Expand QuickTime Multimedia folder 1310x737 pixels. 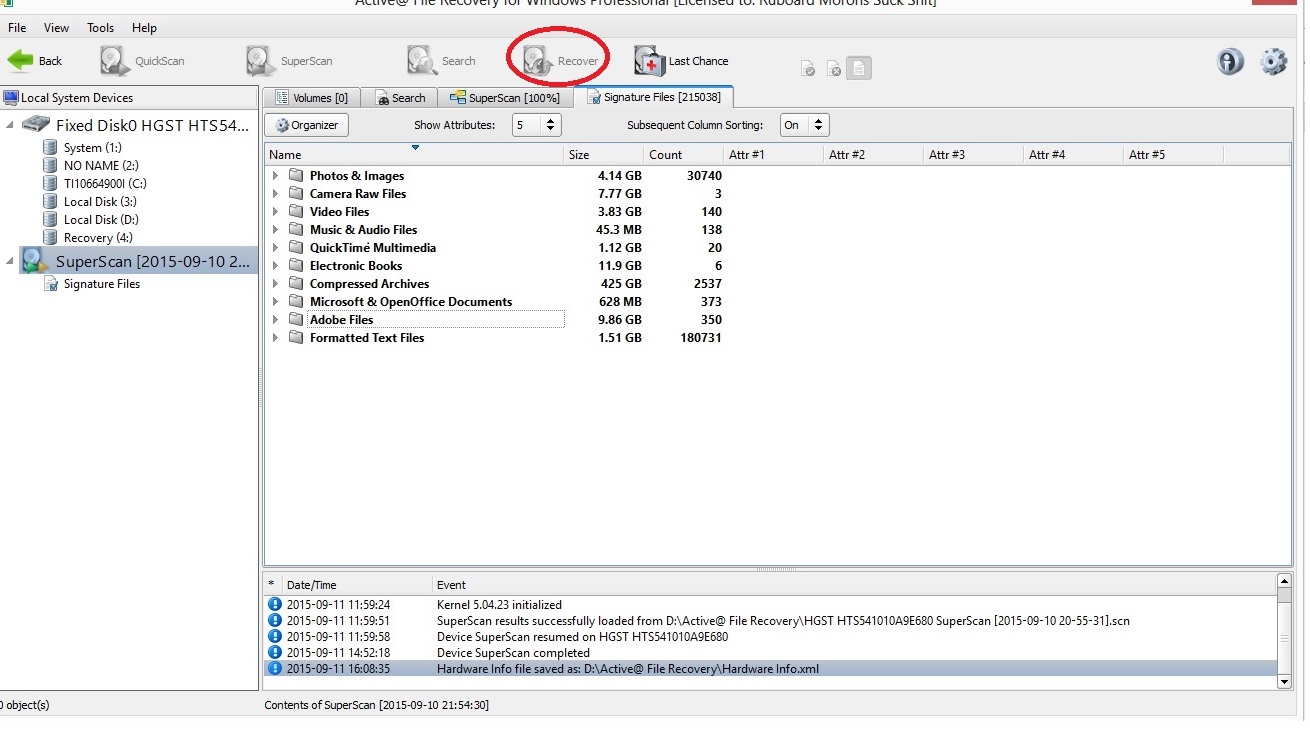pos(276,248)
